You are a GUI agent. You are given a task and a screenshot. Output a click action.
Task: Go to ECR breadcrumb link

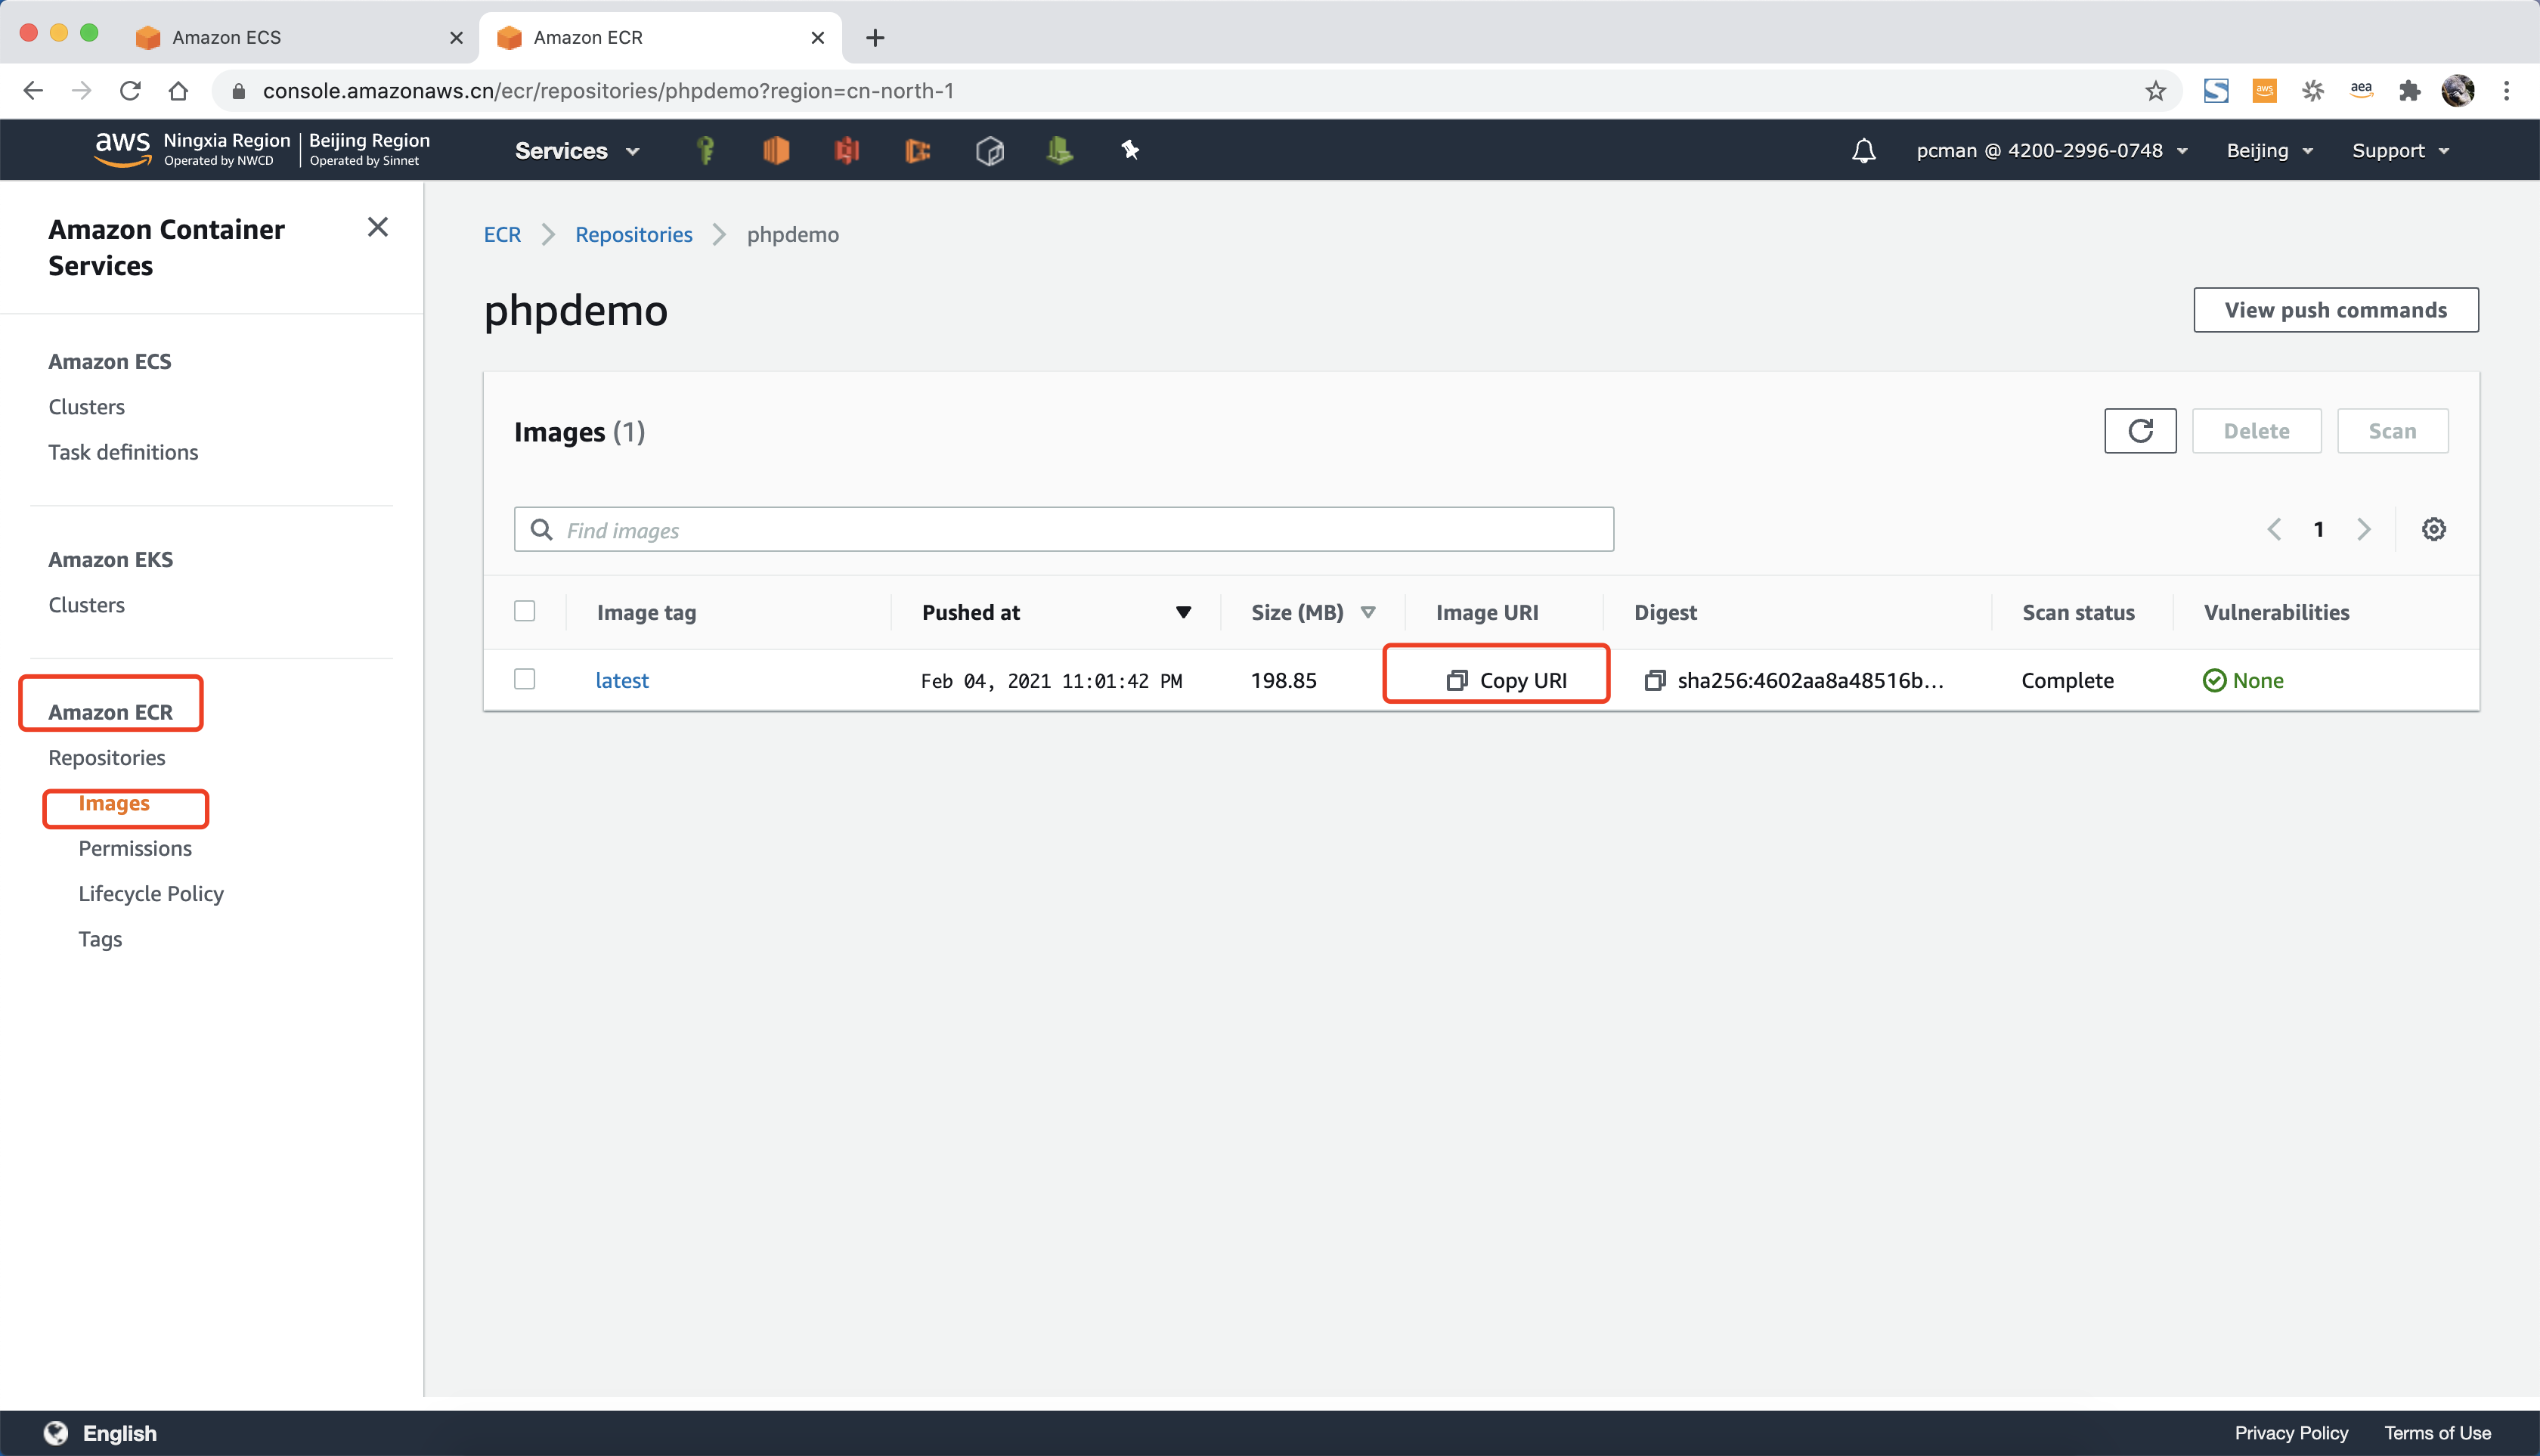click(502, 234)
